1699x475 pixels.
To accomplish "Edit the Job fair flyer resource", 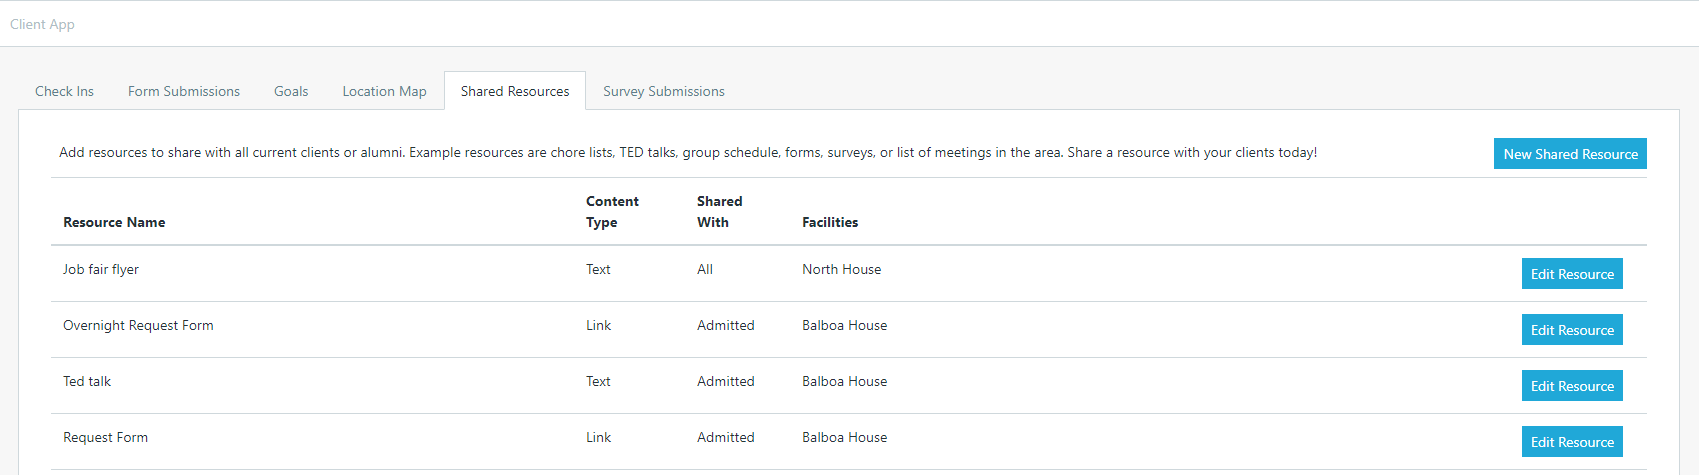I will [1572, 274].
